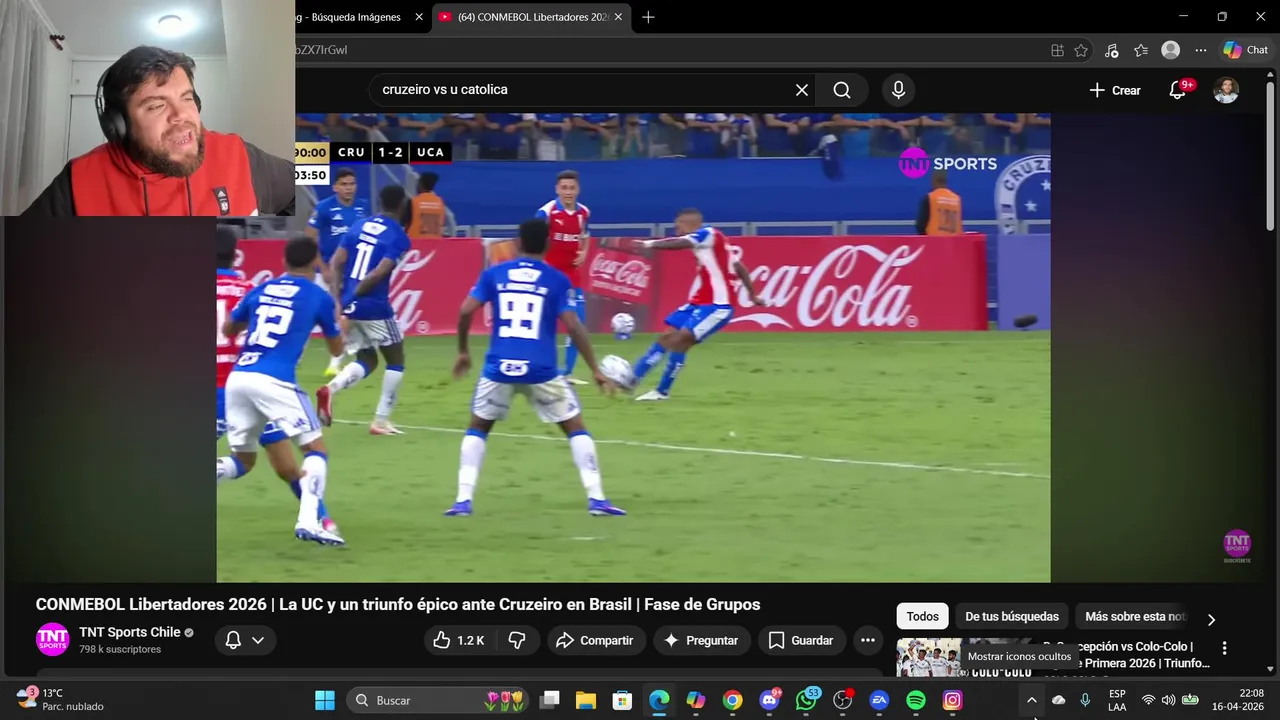Open the weather widget showing 13°C

(x=60, y=700)
